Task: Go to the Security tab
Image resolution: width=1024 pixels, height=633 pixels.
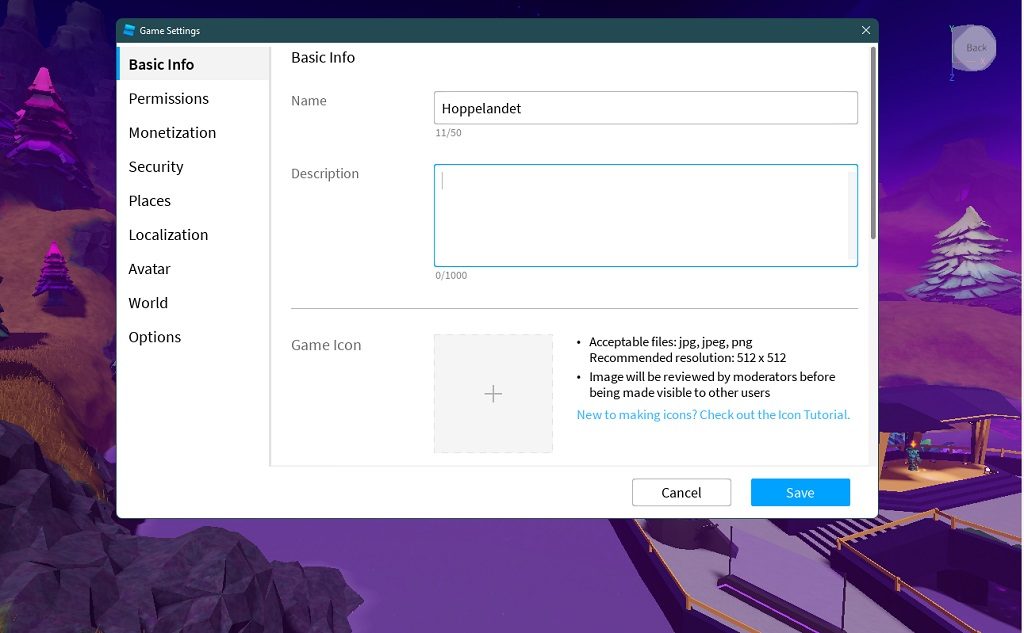Action: [193, 167]
